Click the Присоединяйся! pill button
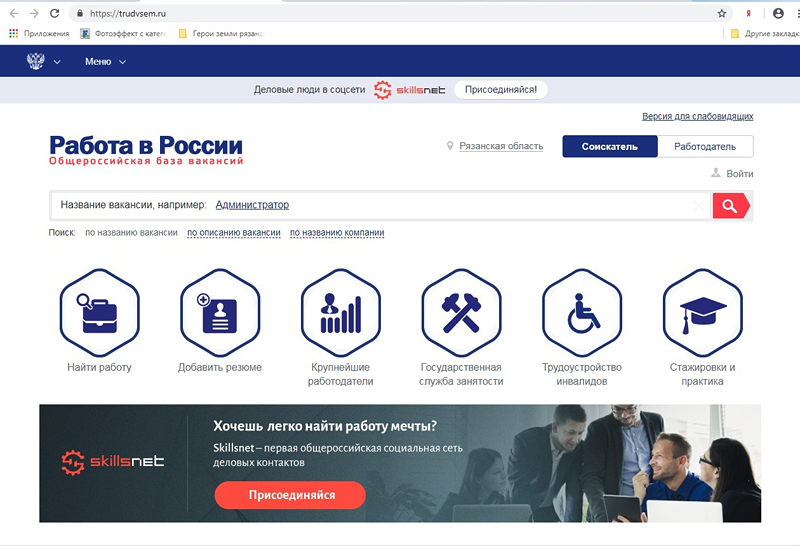Viewport: 800px width, 546px height. click(x=501, y=90)
